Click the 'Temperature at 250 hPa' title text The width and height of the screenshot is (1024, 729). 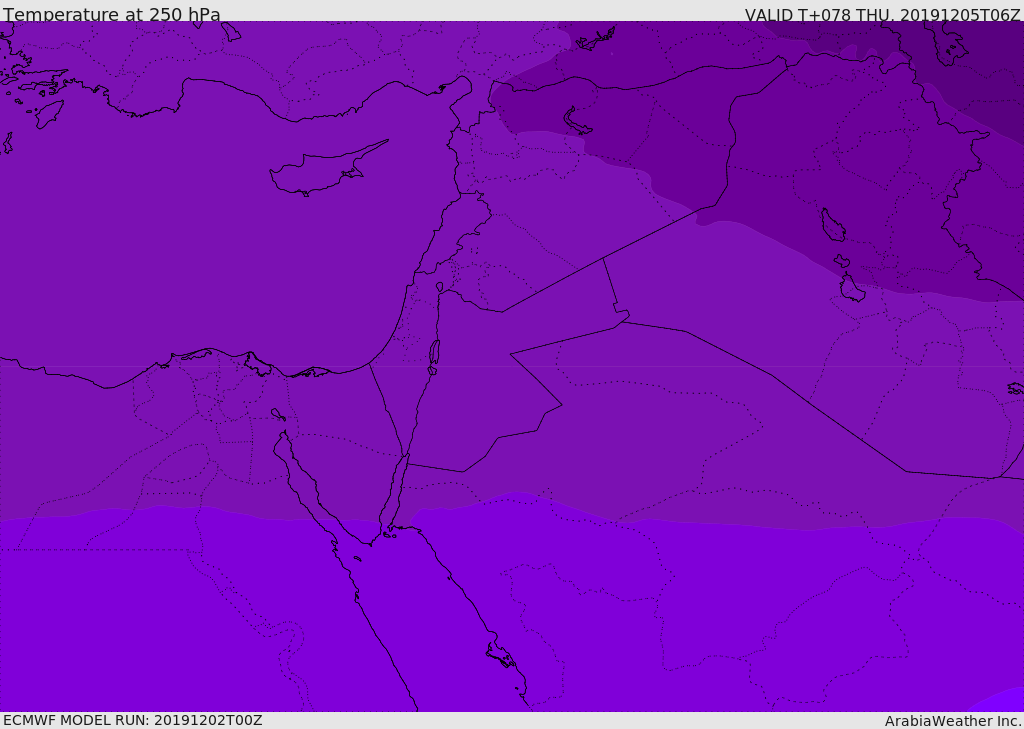pyautogui.click(x=112, y=14)
